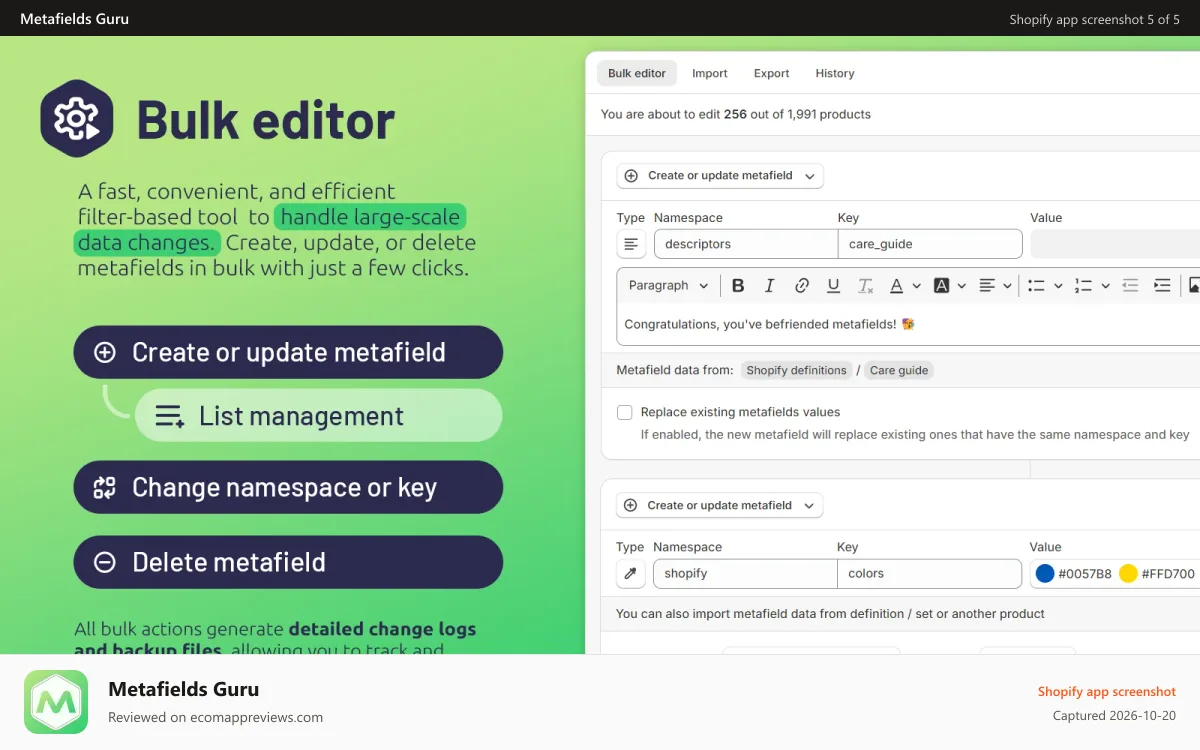Click the #0057B8 hex value text
The image size is (1200, 750).
click(1085, 574)
